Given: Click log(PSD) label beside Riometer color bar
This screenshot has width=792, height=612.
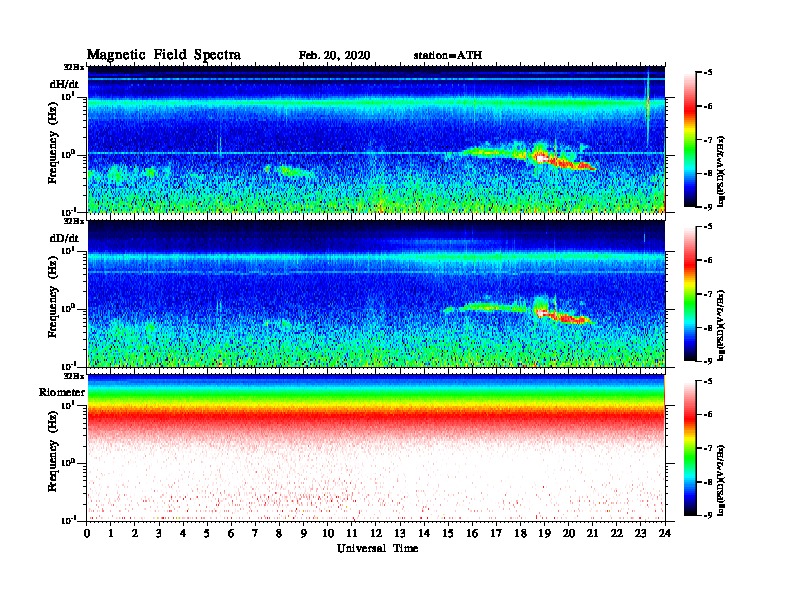Looking at the screenshot, I should (x=721, y=480).
